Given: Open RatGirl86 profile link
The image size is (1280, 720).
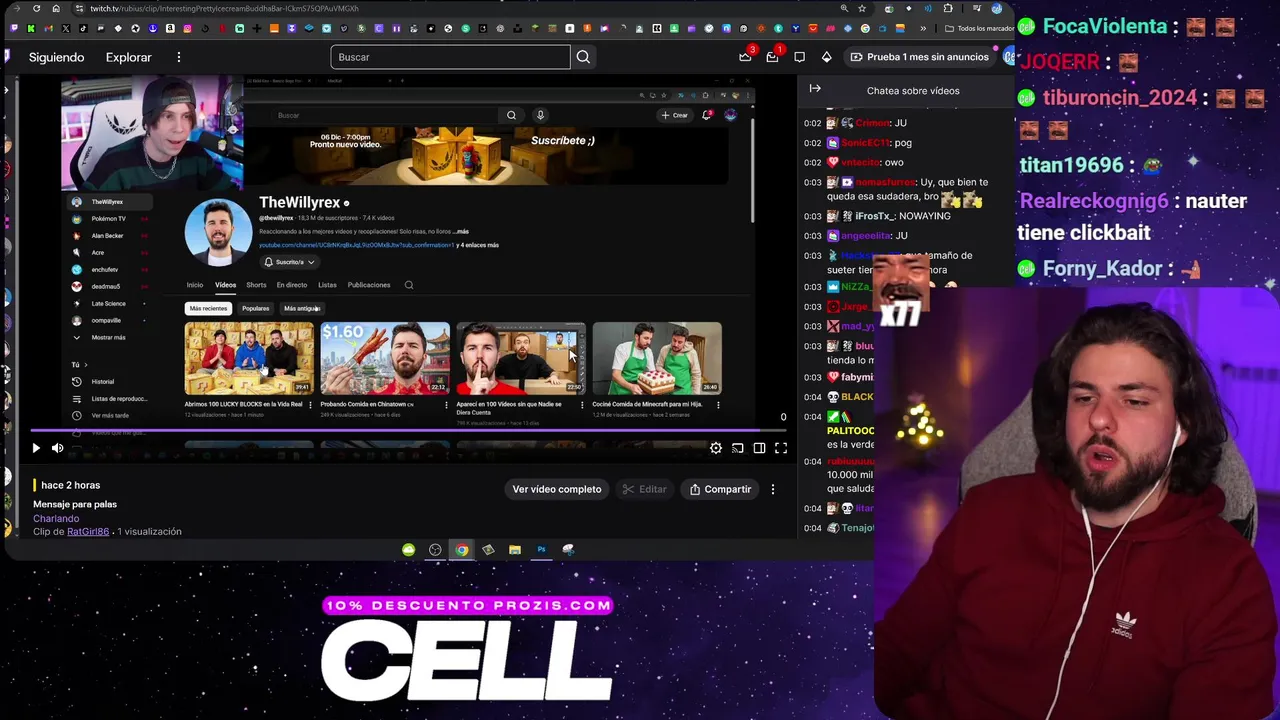Looking at the screenshot, I should point(88,532).
